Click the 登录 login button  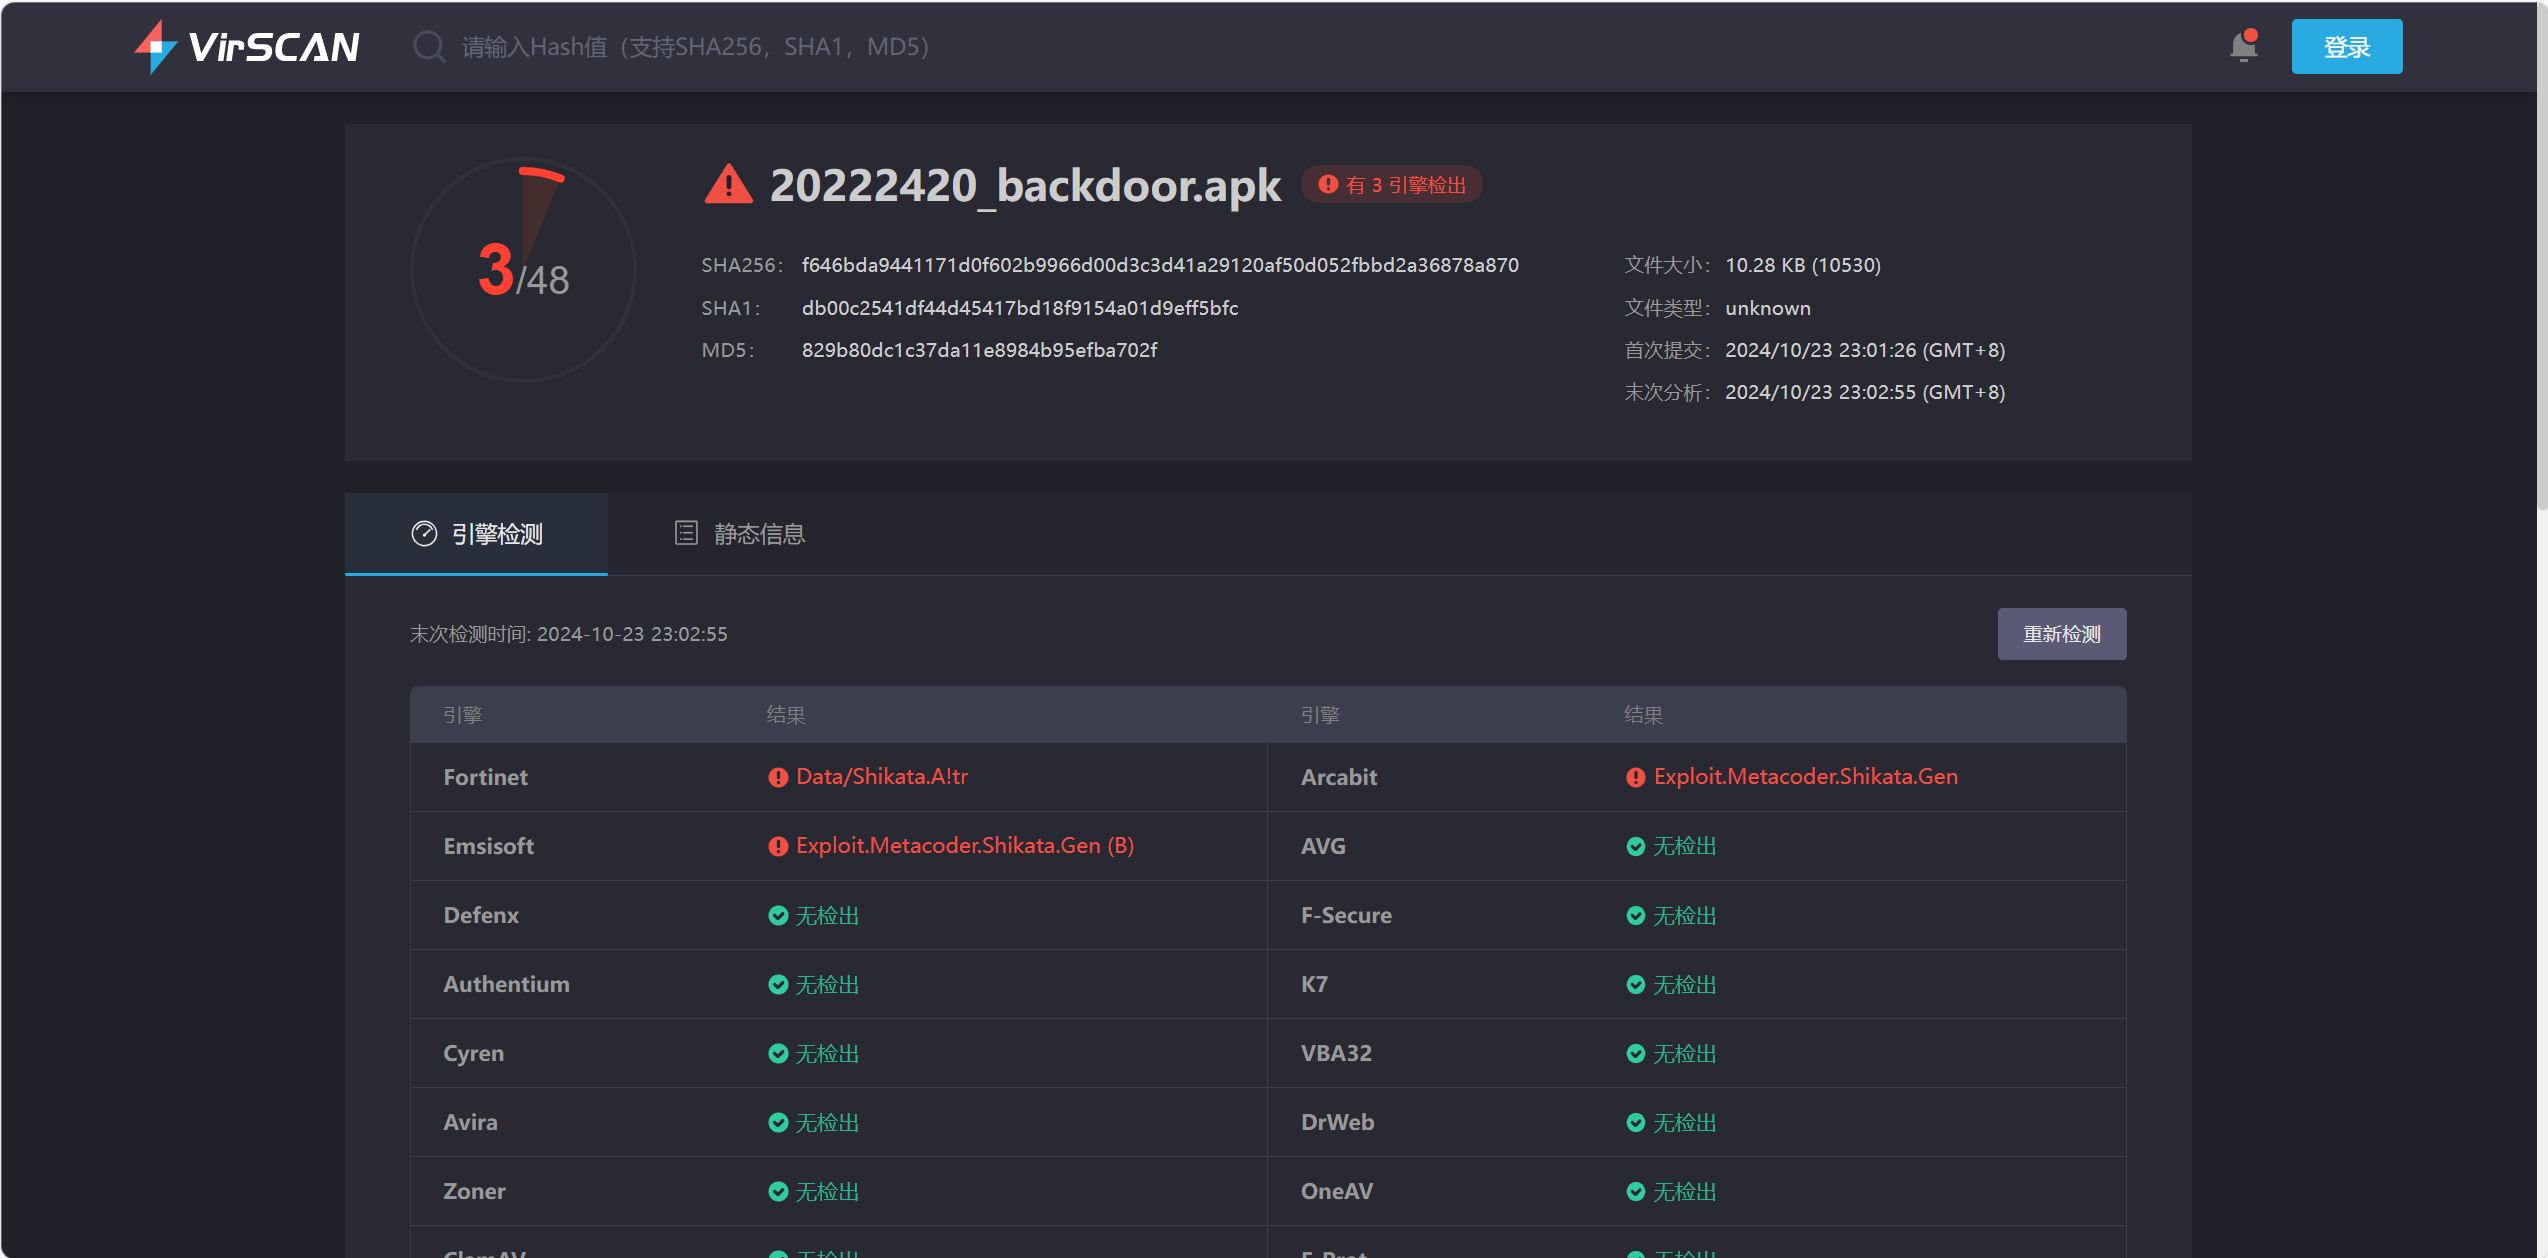(2346, 46)
